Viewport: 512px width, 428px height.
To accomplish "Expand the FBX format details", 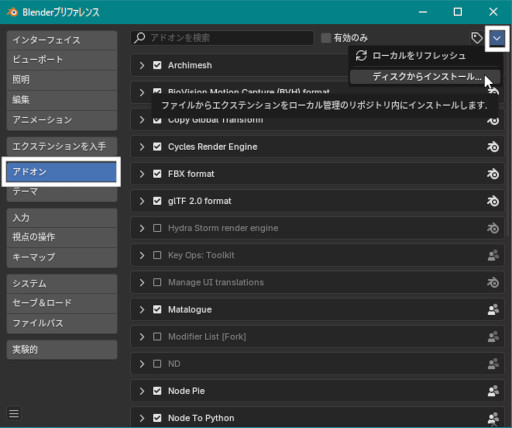I will click(x=142, y=174).
